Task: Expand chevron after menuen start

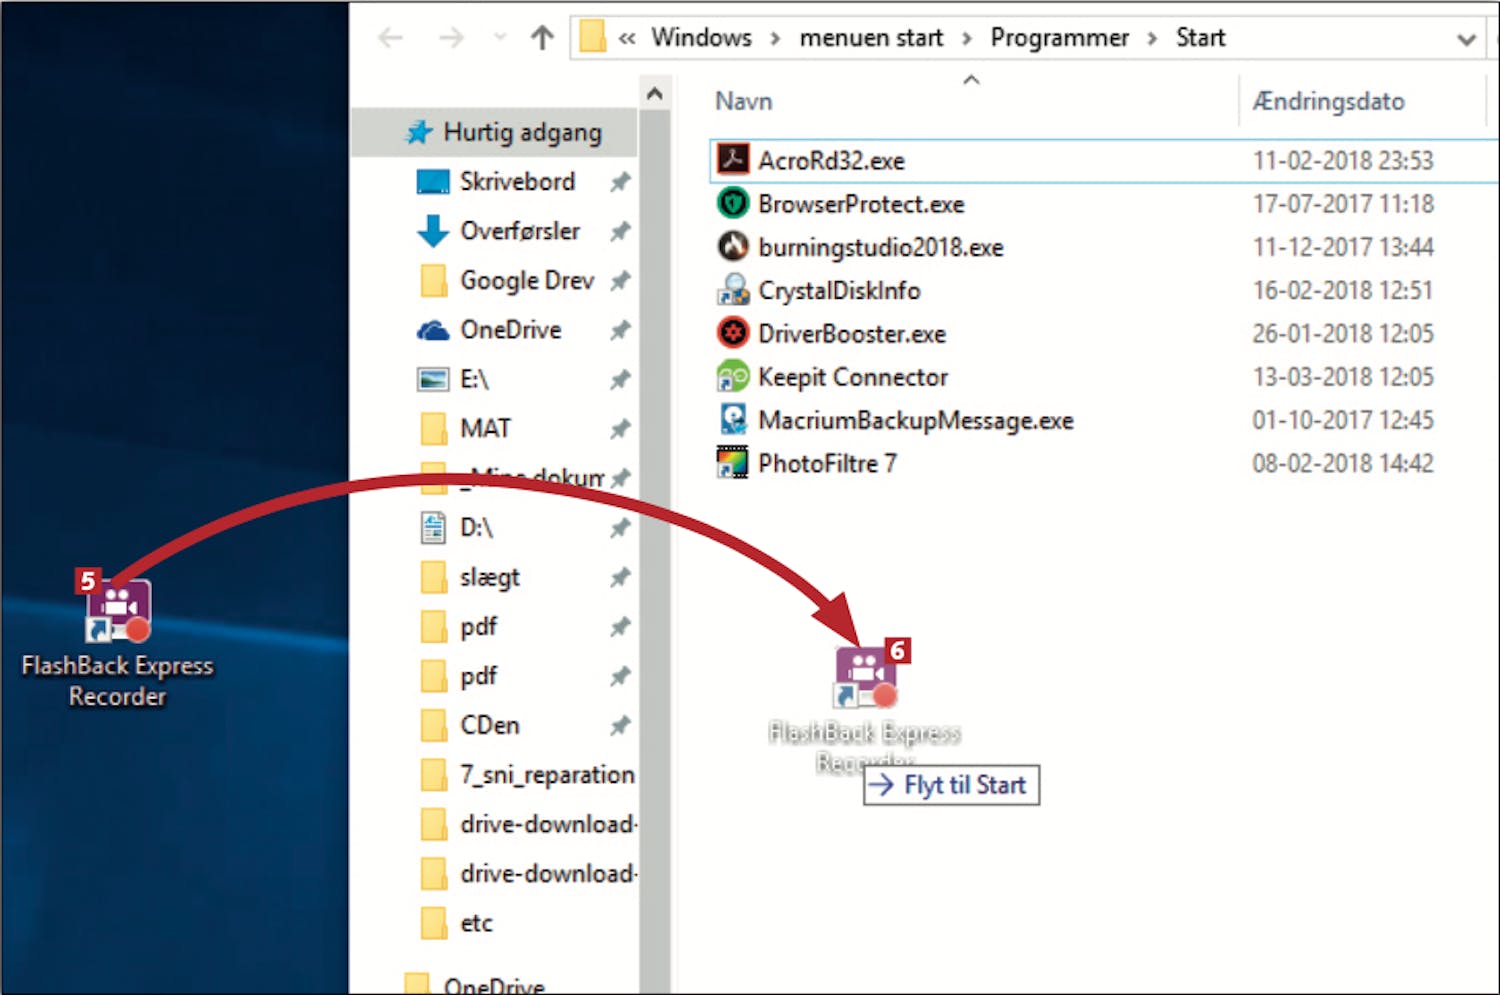Action: point(966,39)
